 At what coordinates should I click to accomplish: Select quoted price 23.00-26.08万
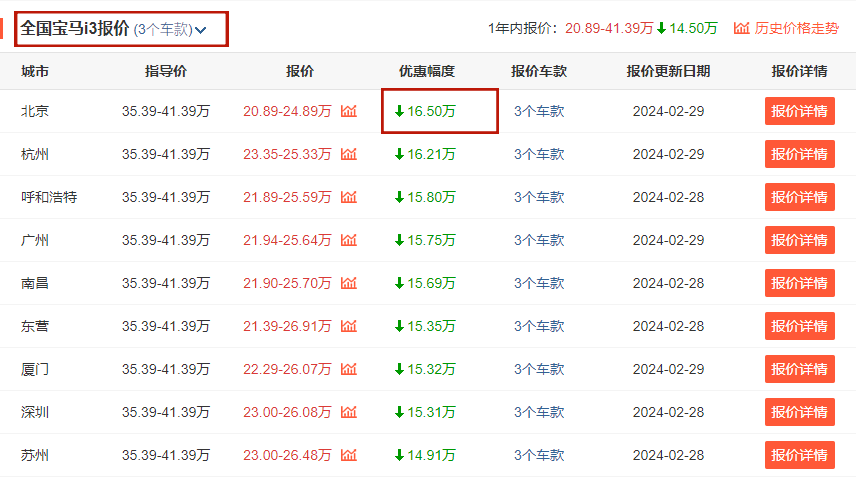tap(287, 412)
